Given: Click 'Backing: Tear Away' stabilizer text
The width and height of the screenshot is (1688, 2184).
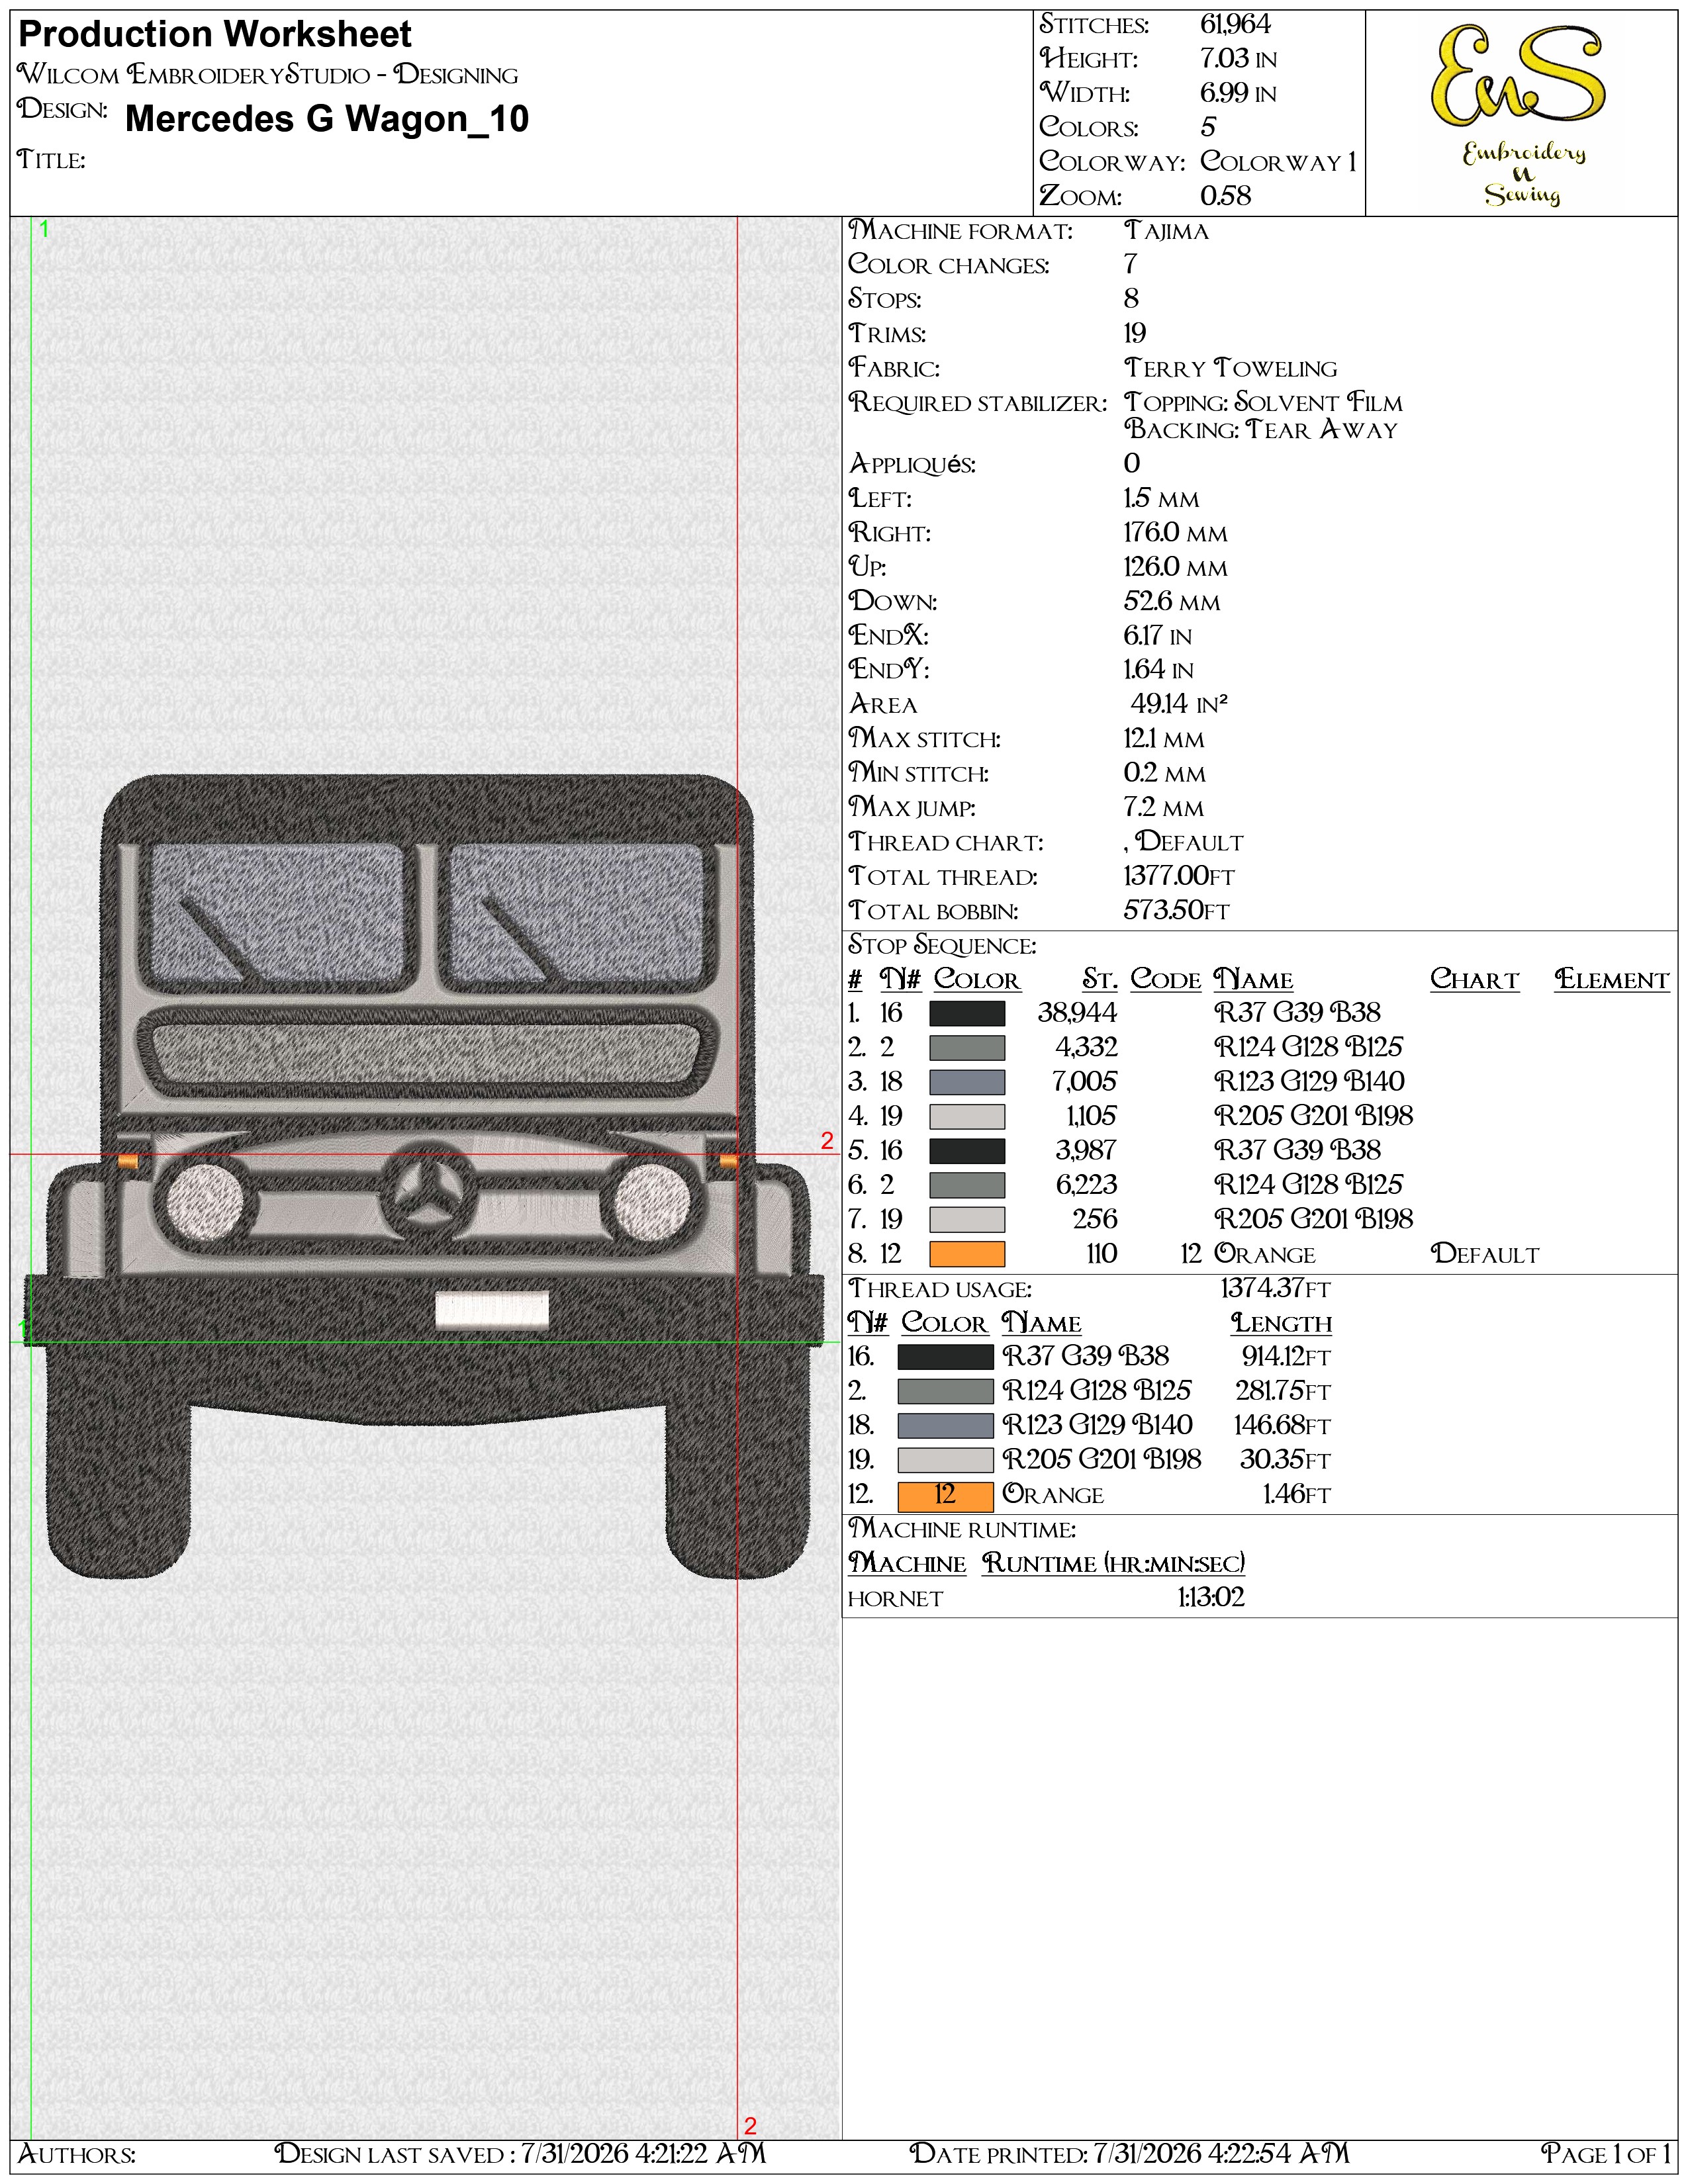Looking at the screenshot, I should [1261, 430].
